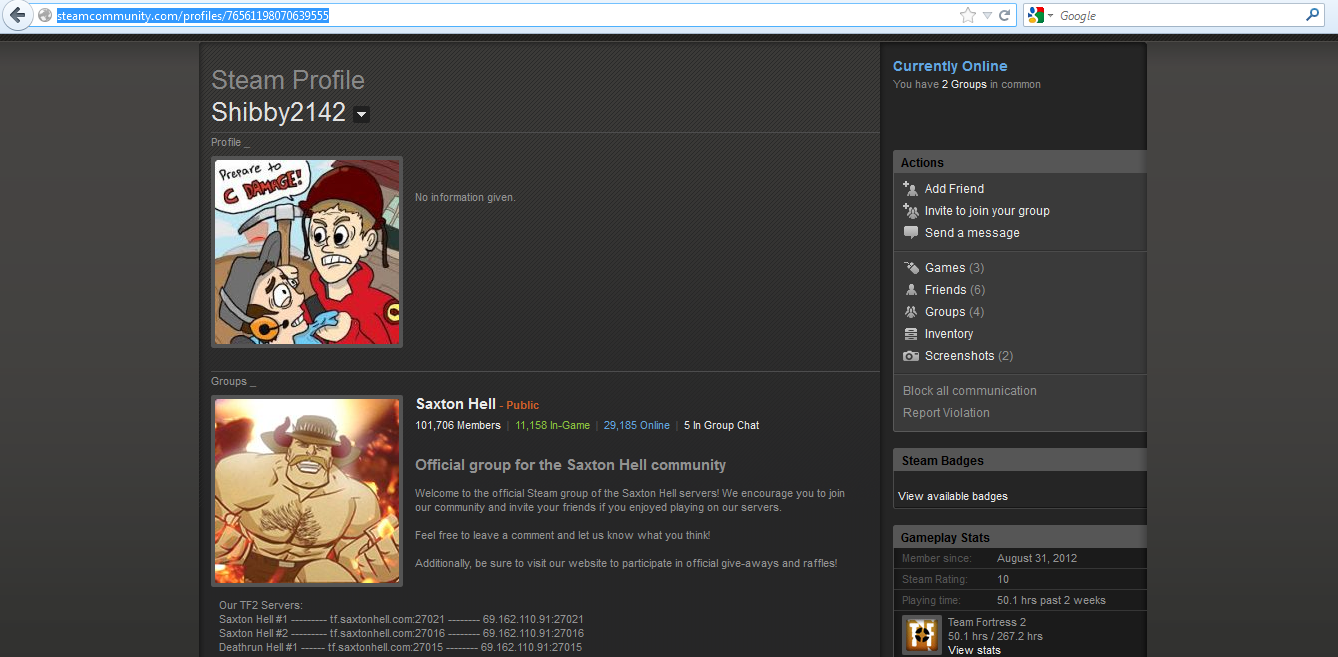Click the Currently Online status text

point(950,66)
